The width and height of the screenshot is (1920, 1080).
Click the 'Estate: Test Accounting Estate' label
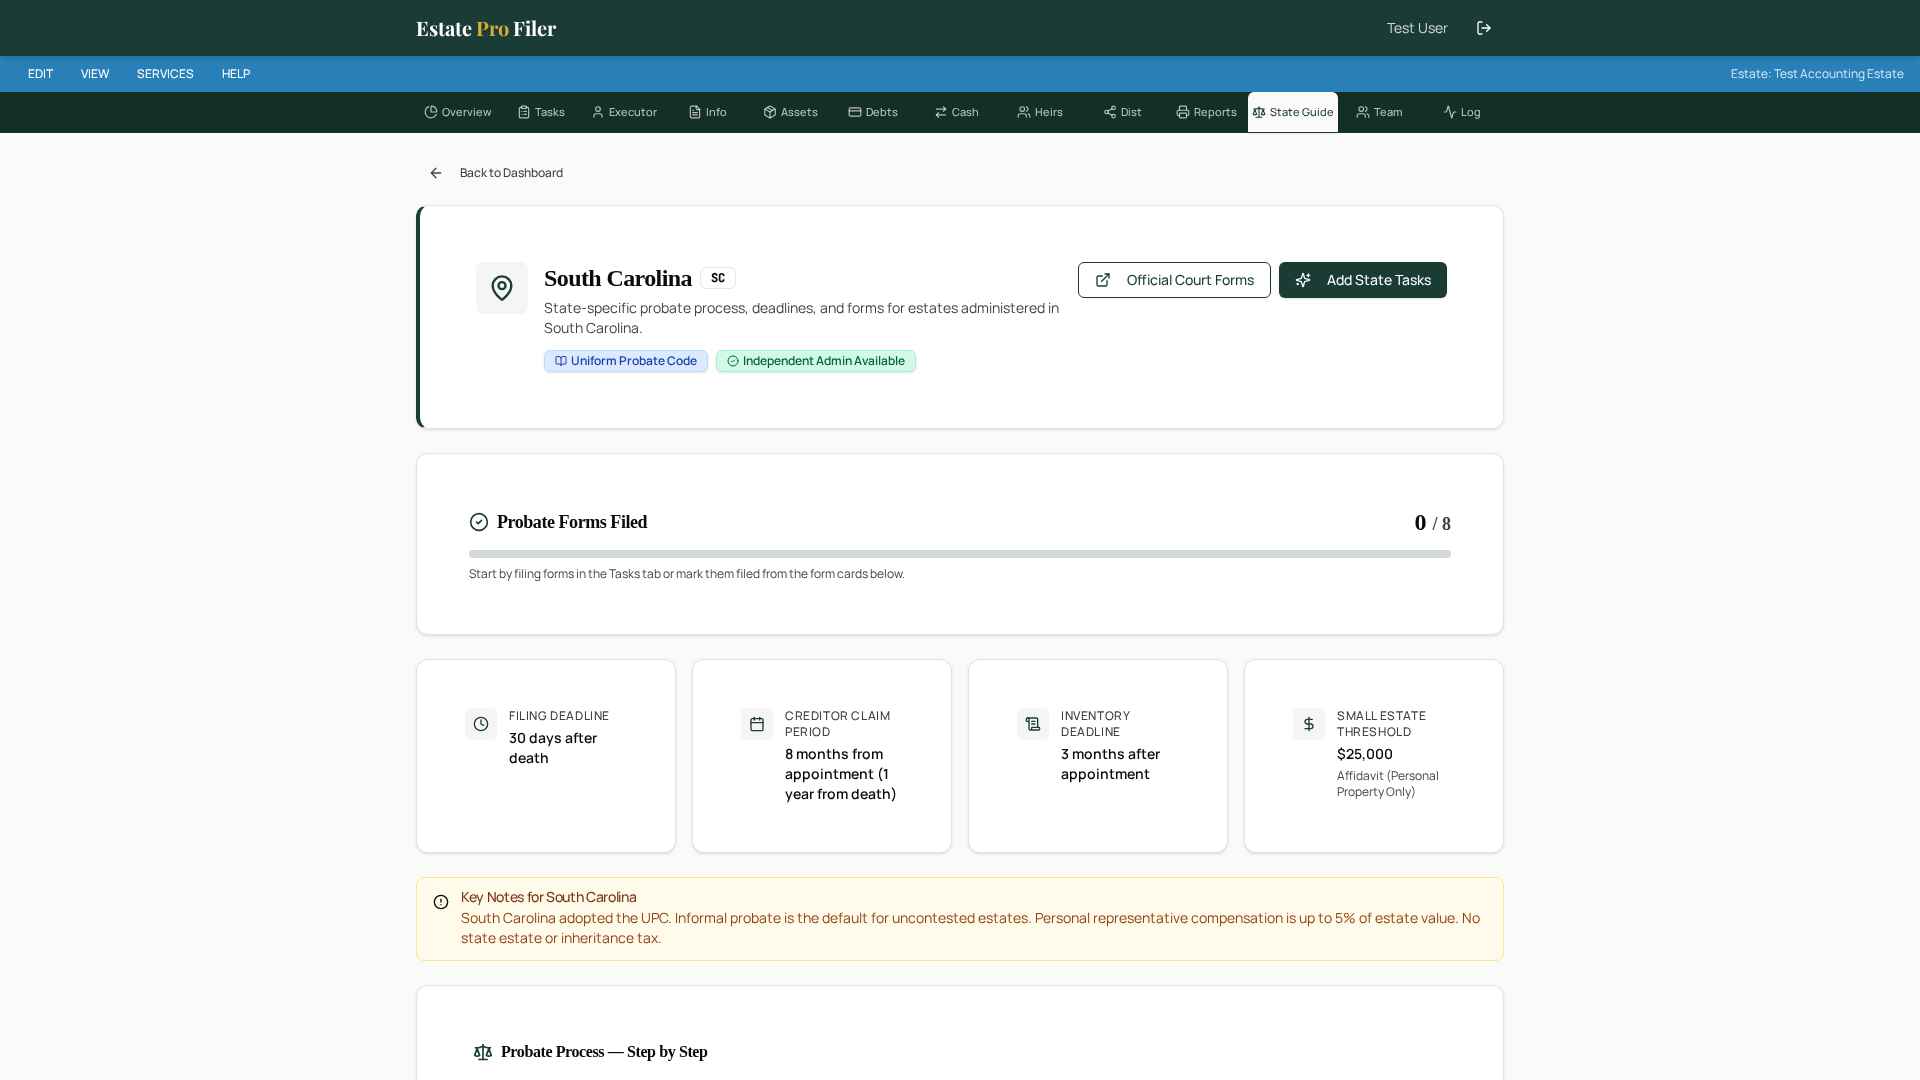(x=1817, y=74)
